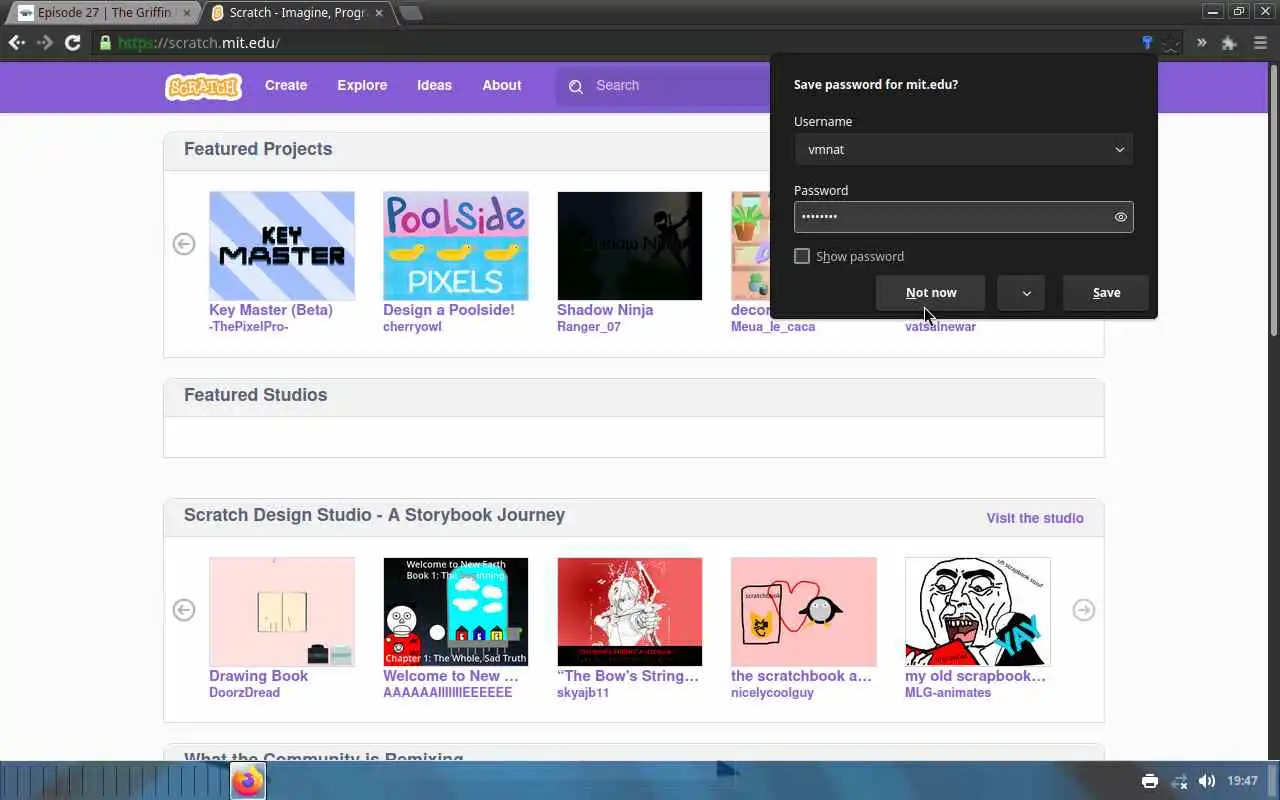Open the Explore menu item
The height and width of the screenshot is (800, 1280).
point(362,86)
